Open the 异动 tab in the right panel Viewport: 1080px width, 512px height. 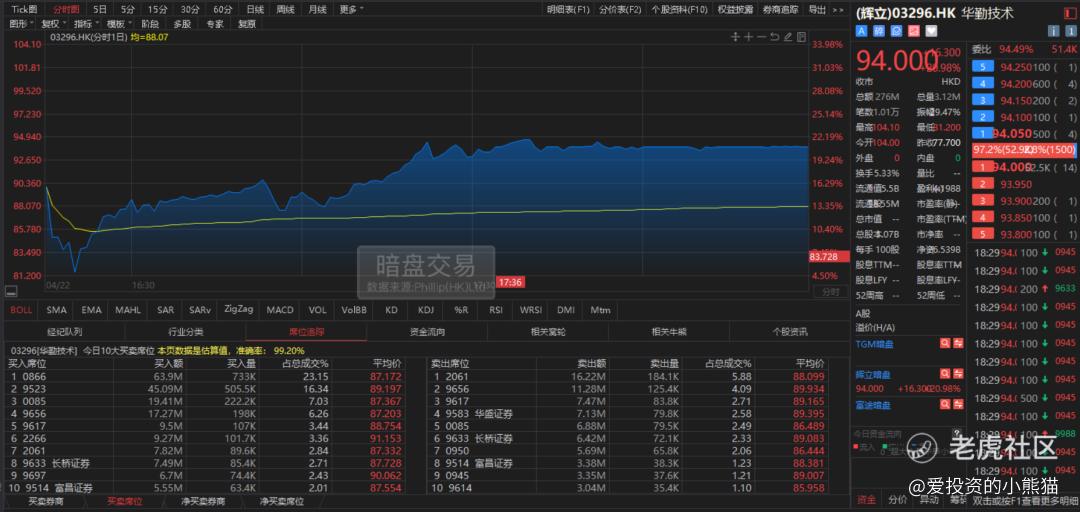(x=929, y=500)
